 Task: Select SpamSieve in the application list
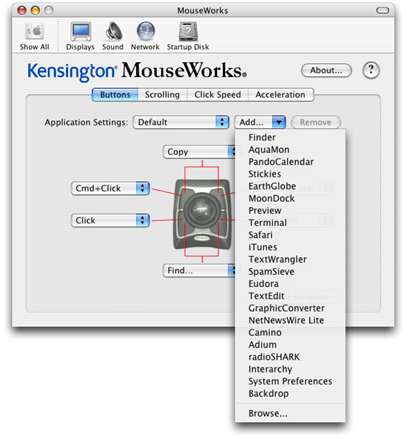pyautogui.click(x=290, y=272)
